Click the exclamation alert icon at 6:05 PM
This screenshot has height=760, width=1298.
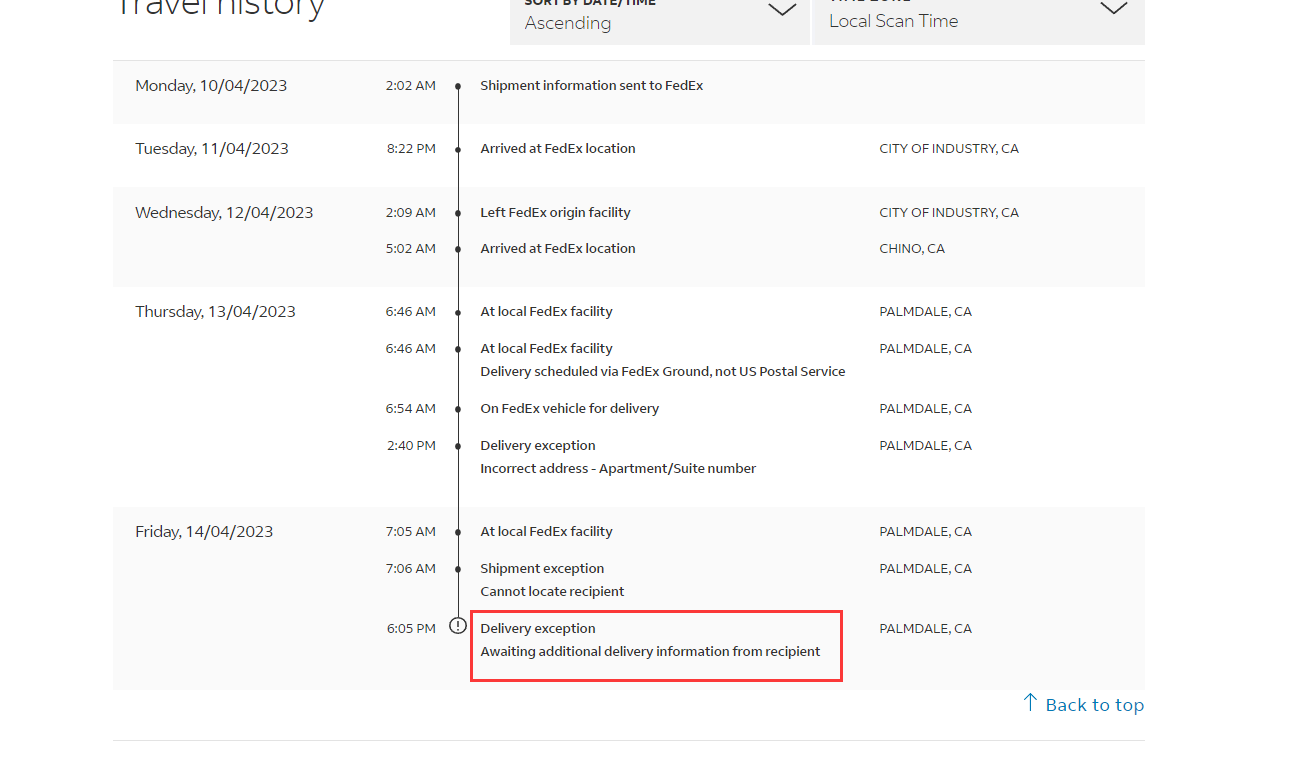(458, 626)
